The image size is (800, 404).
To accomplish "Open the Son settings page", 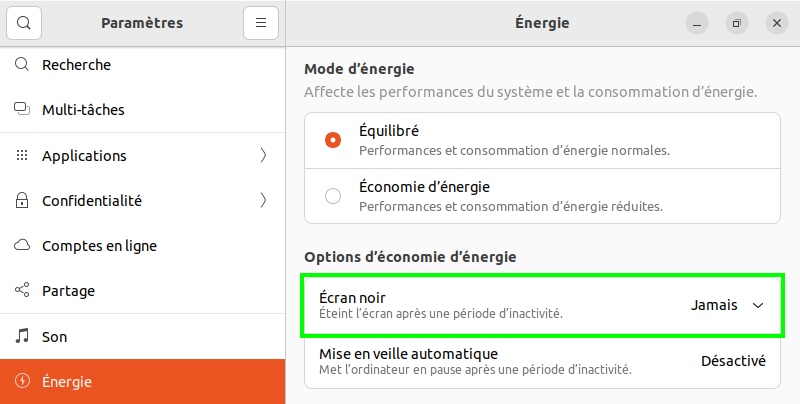I will pos(54,337).
